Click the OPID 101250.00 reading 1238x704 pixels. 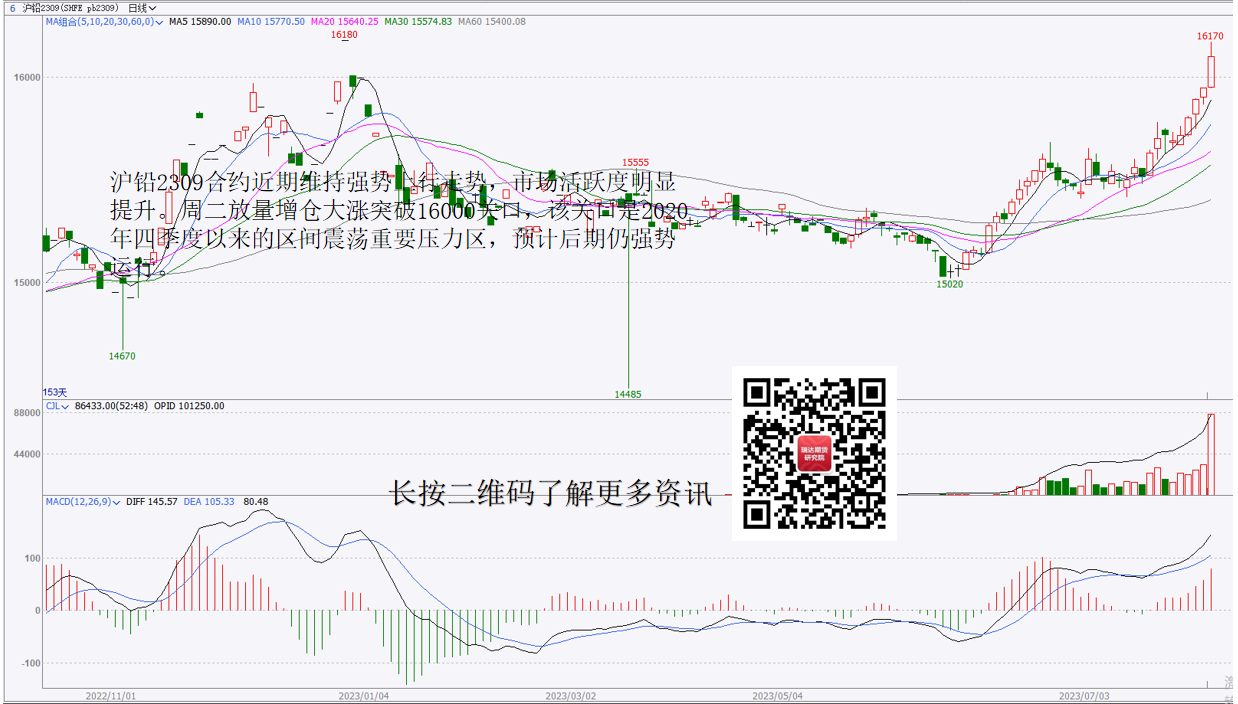coord(189,406)
